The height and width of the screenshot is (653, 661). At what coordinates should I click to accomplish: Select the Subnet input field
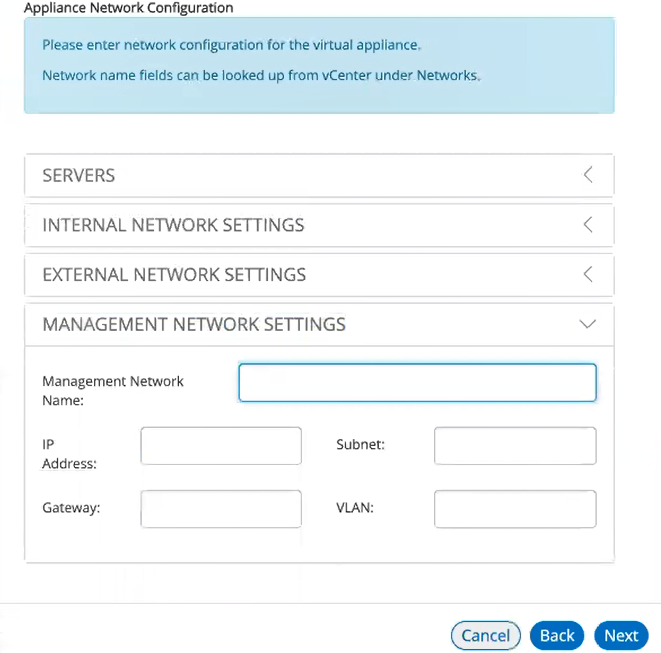(515, 446)
